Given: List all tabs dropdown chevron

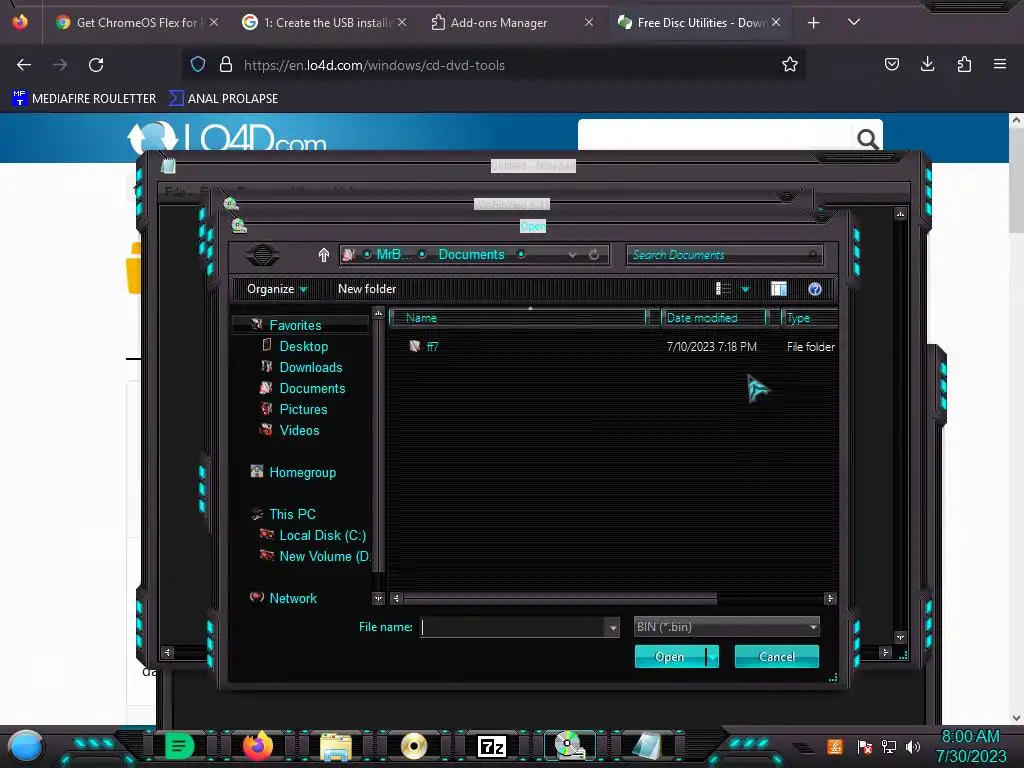Looking at the screenshot, I should 854,22.
